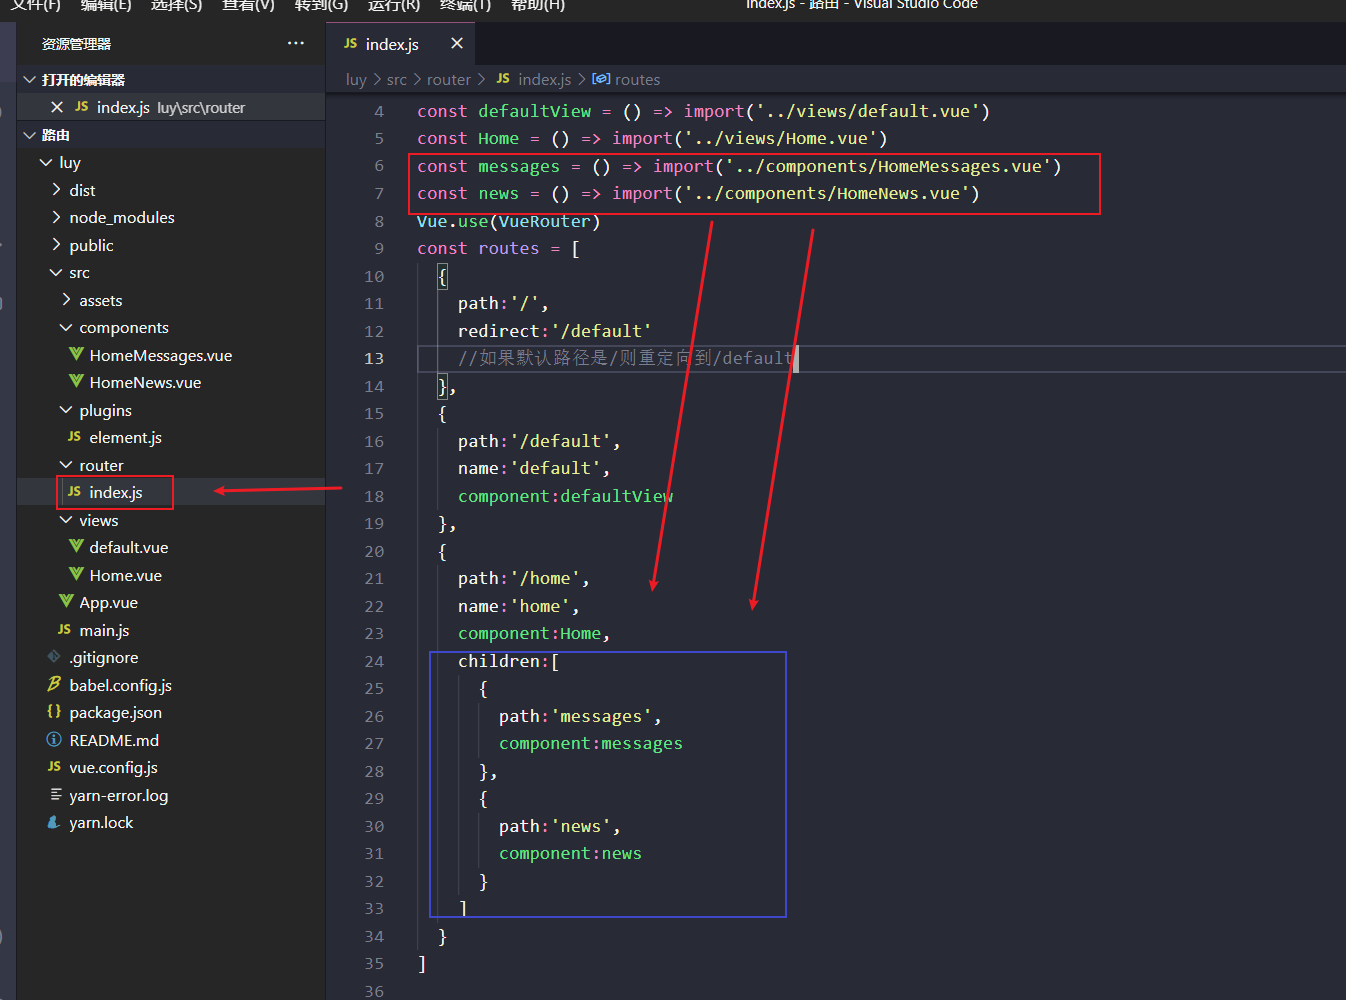The height and width of the screenshot is (1000, 1346).
Task: Collapse the src folder
Action: pos(56,272)
